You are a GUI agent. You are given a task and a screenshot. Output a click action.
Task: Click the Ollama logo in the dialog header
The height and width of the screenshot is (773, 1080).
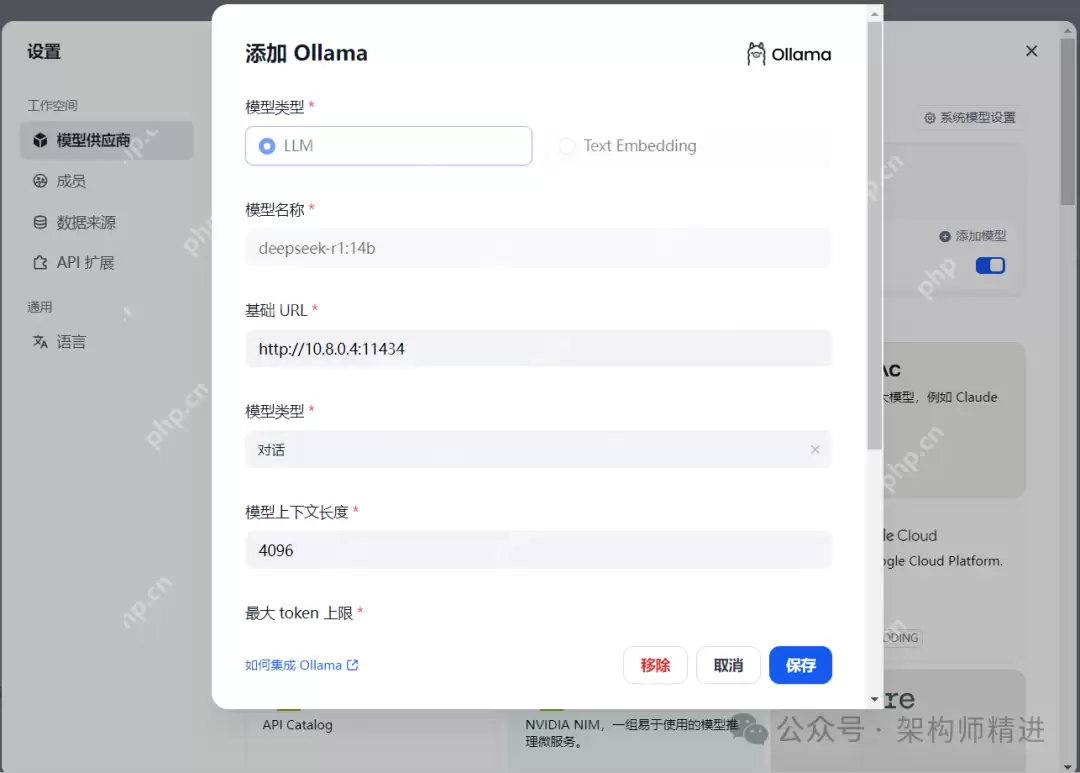pos(756,53)
